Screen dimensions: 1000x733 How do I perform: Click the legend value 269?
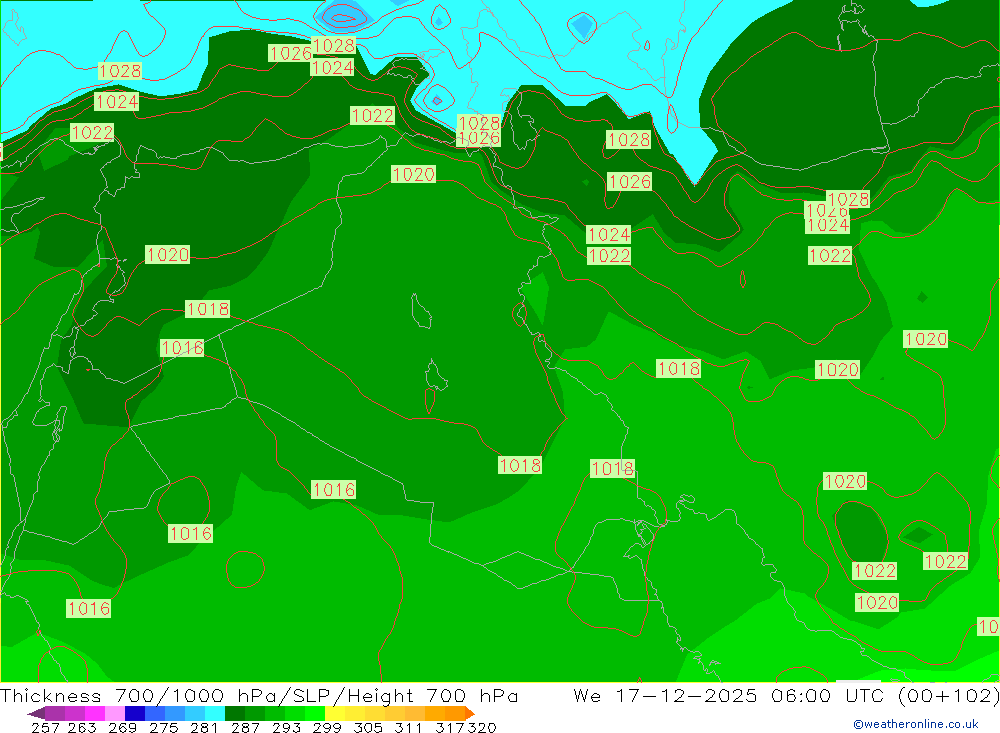point(122,727)
